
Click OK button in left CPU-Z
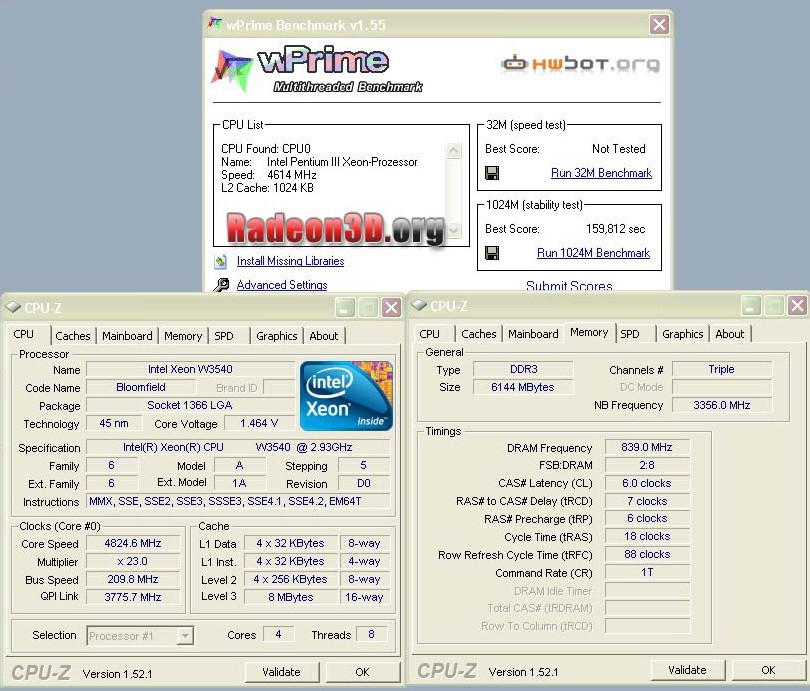363,672
